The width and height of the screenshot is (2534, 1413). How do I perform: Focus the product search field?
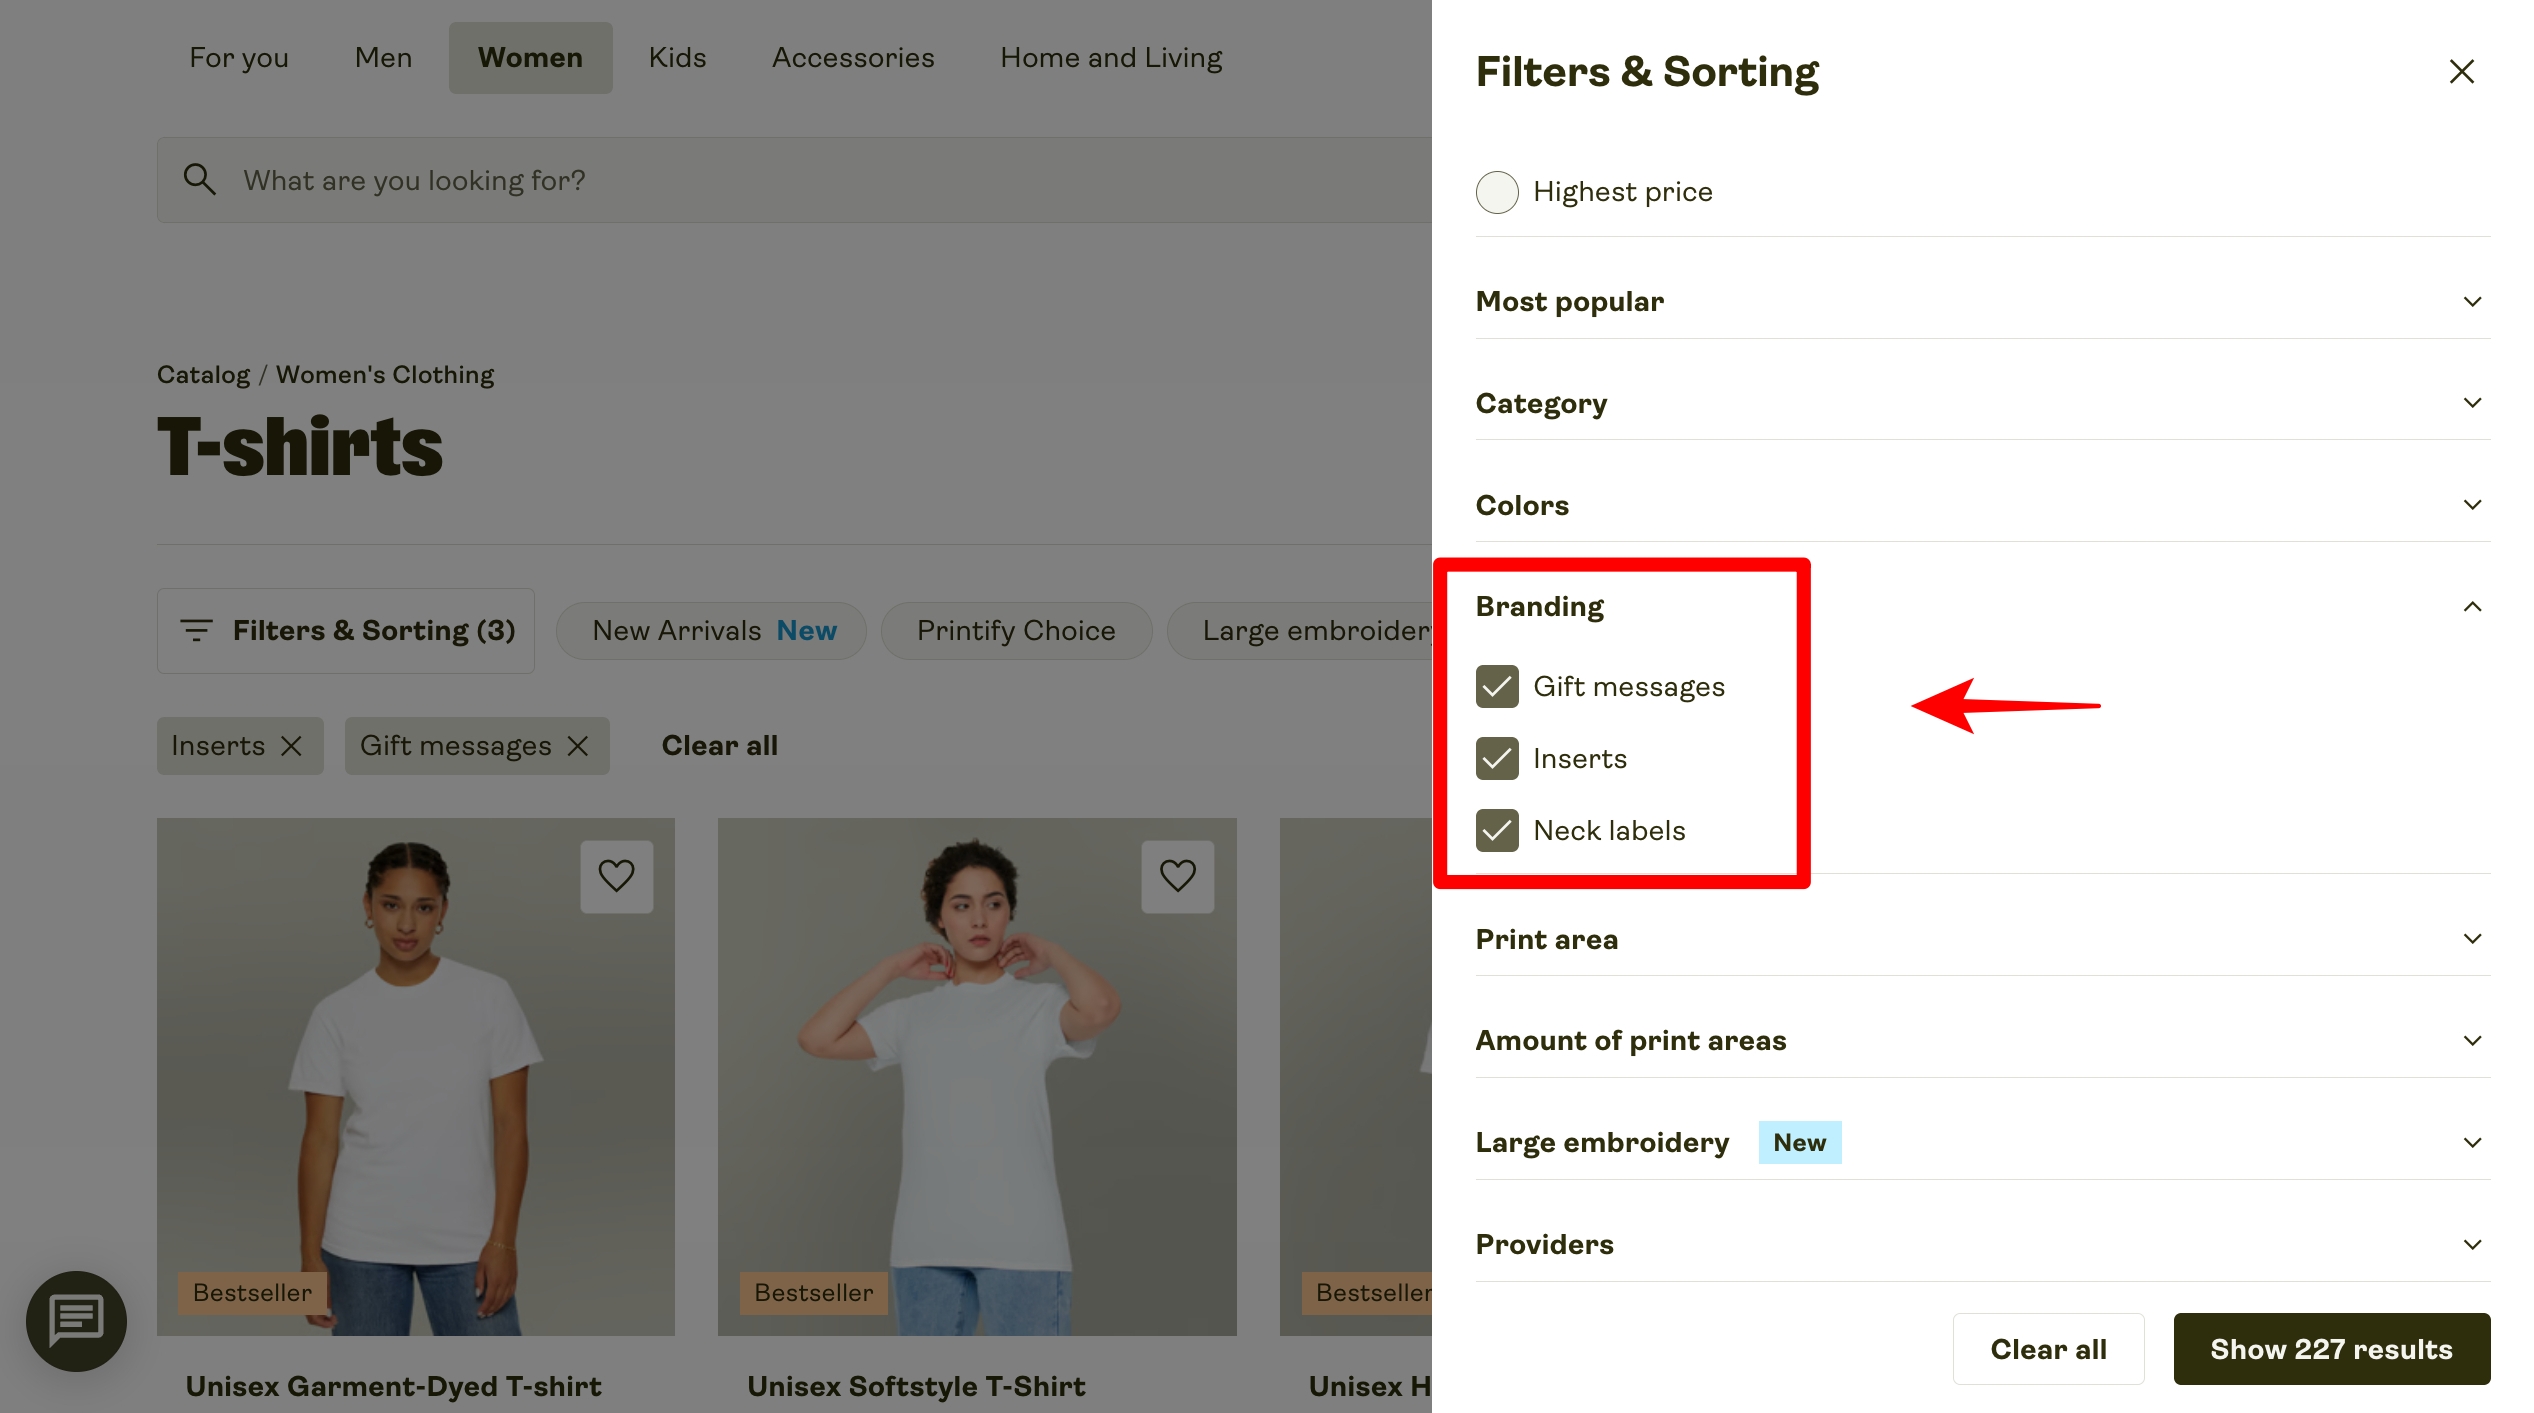[795, 180]
